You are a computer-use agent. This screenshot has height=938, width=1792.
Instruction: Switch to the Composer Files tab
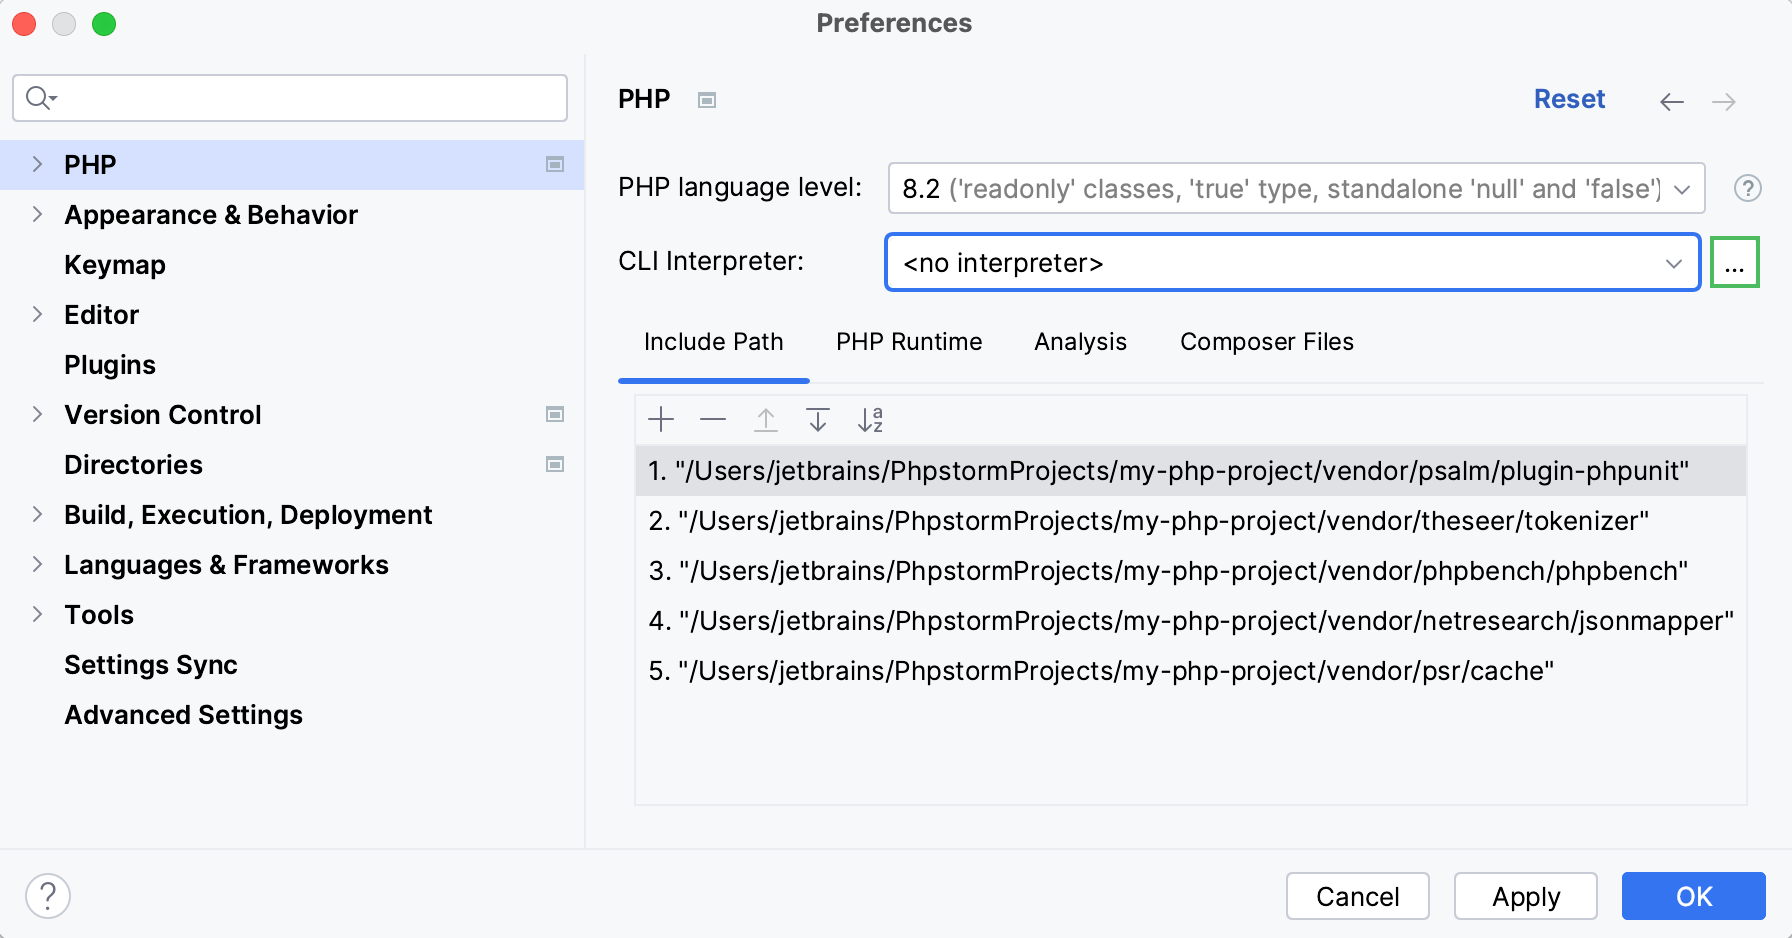(1266, 342)
